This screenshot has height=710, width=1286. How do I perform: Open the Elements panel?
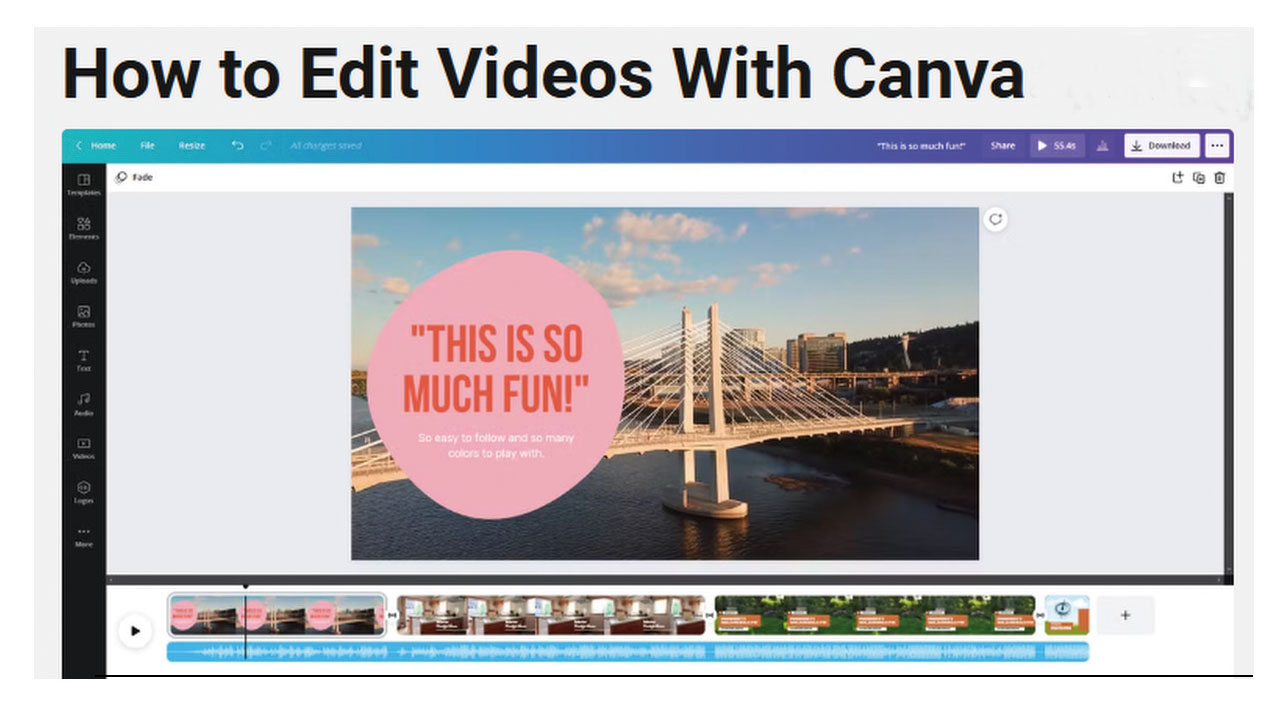84,228
